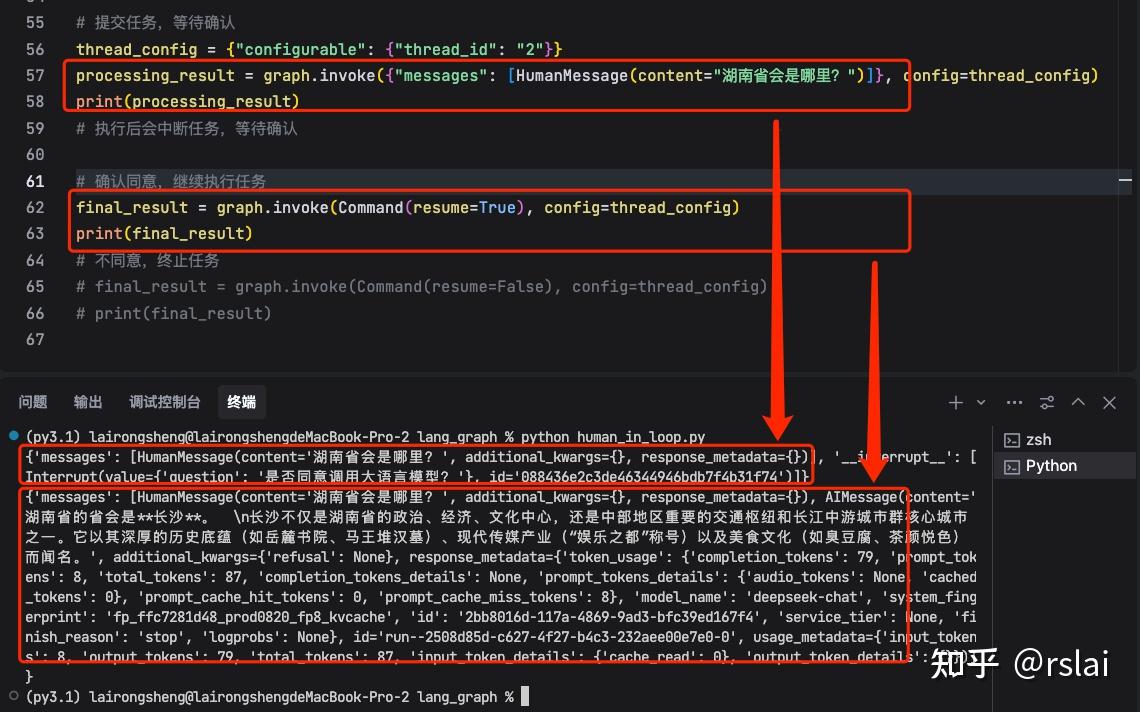This screenshot has height=712, width=1140.
Task: Click the terminal panel settings sliders icon
Action: [x=1047, y=402]
